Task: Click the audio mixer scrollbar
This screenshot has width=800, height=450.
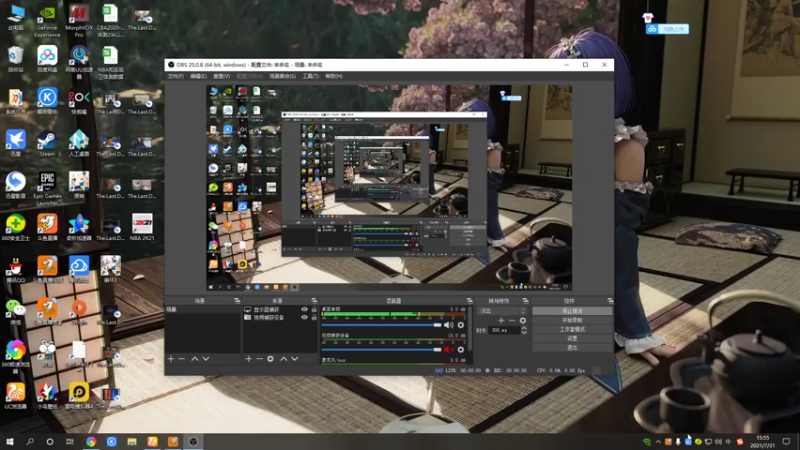Action: (x=469, y=329)
